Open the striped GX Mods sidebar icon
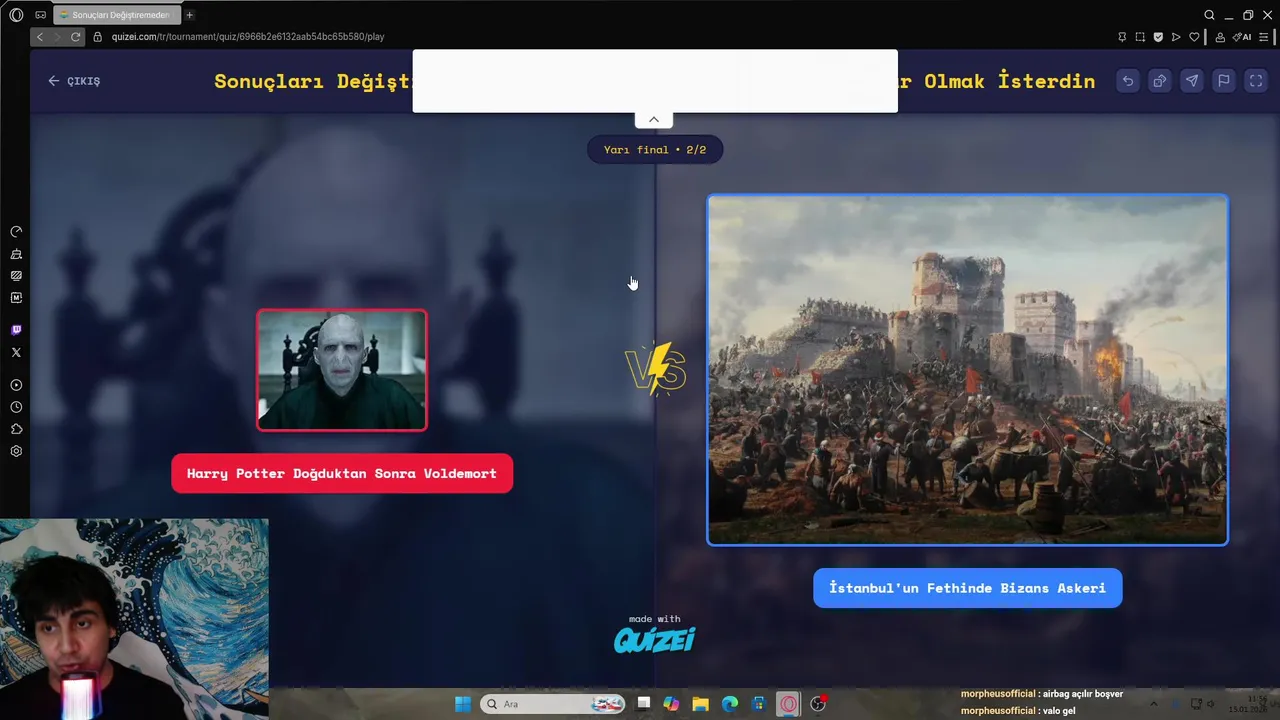1280x720 pixels. tap(16, 276)
